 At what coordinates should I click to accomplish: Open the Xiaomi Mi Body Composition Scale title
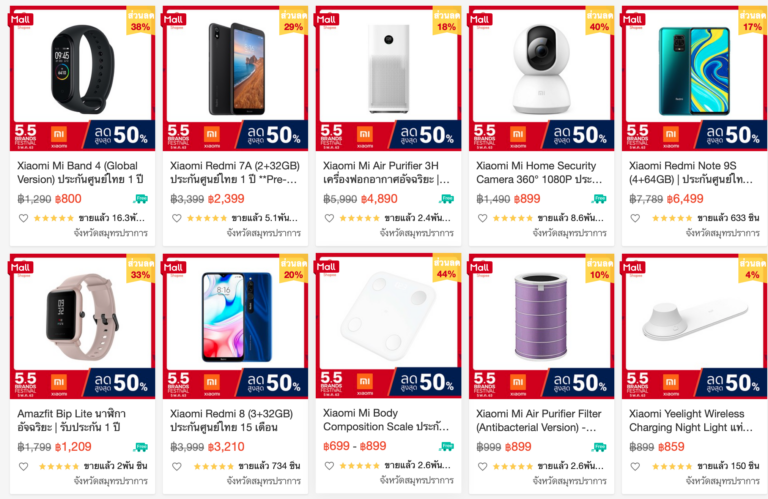pos(385,420)
